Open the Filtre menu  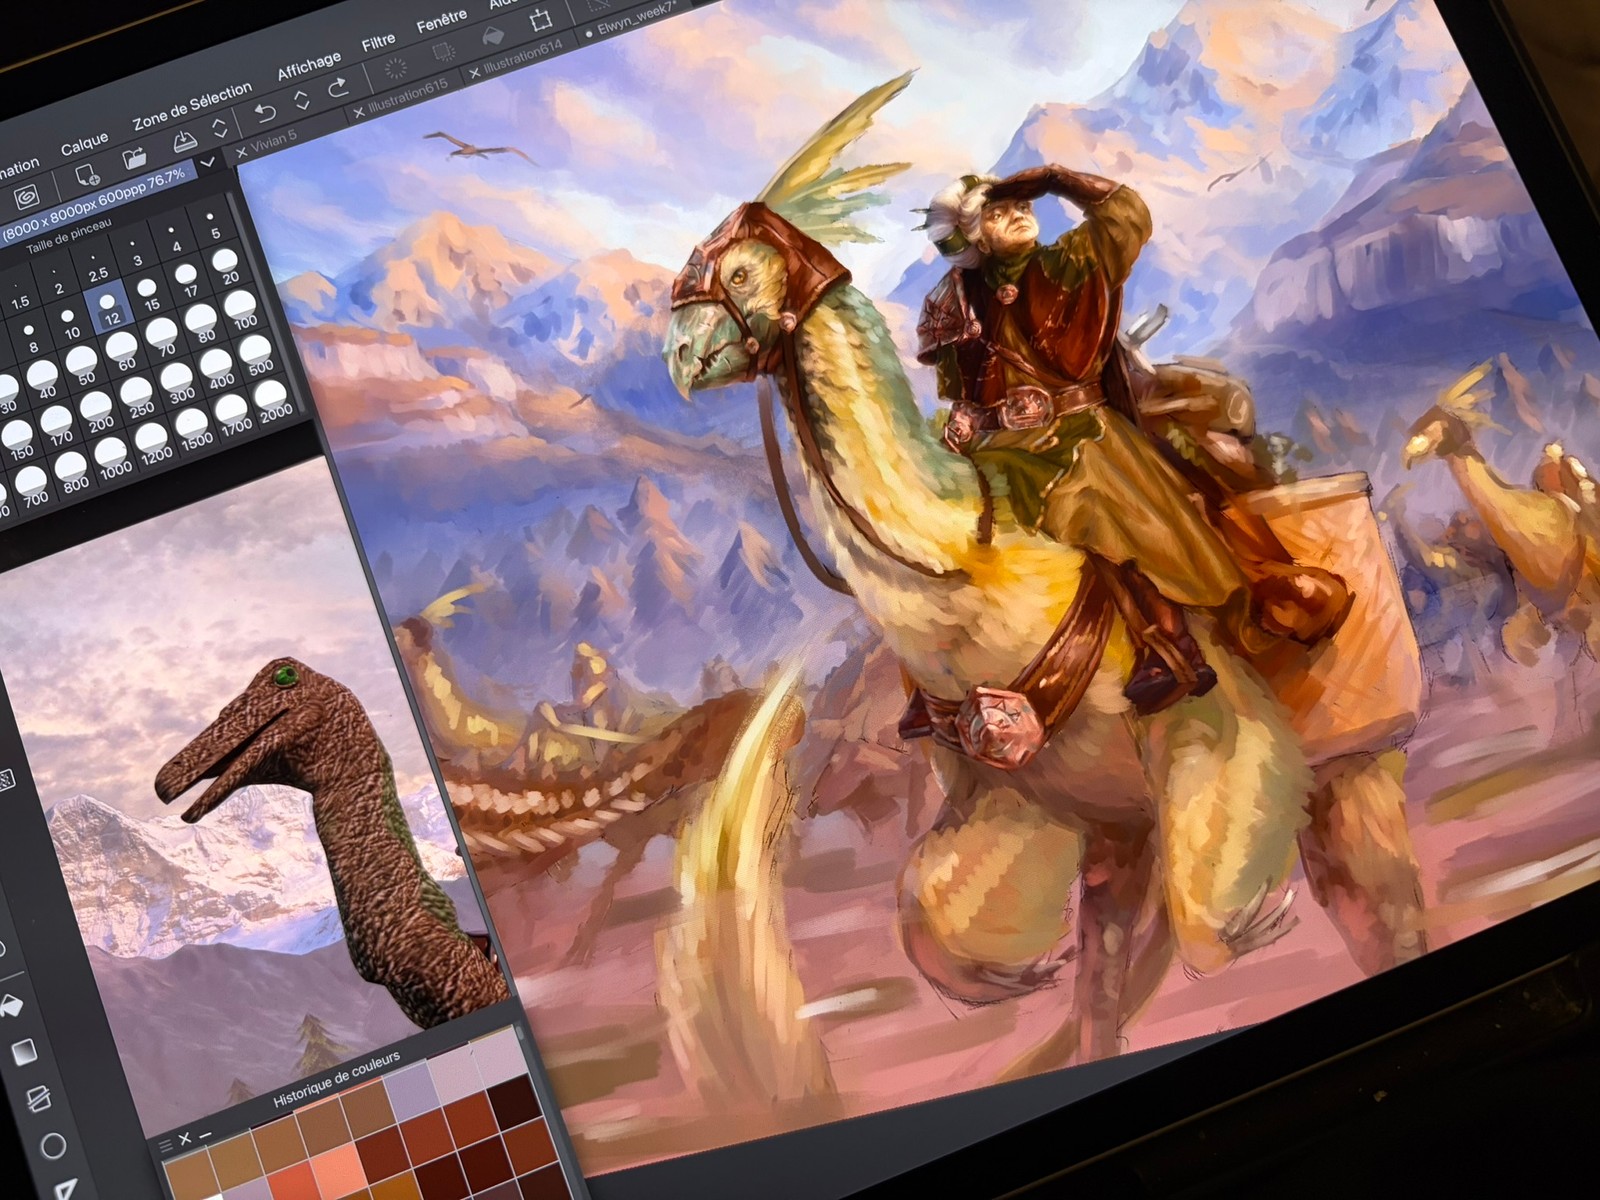378,42
